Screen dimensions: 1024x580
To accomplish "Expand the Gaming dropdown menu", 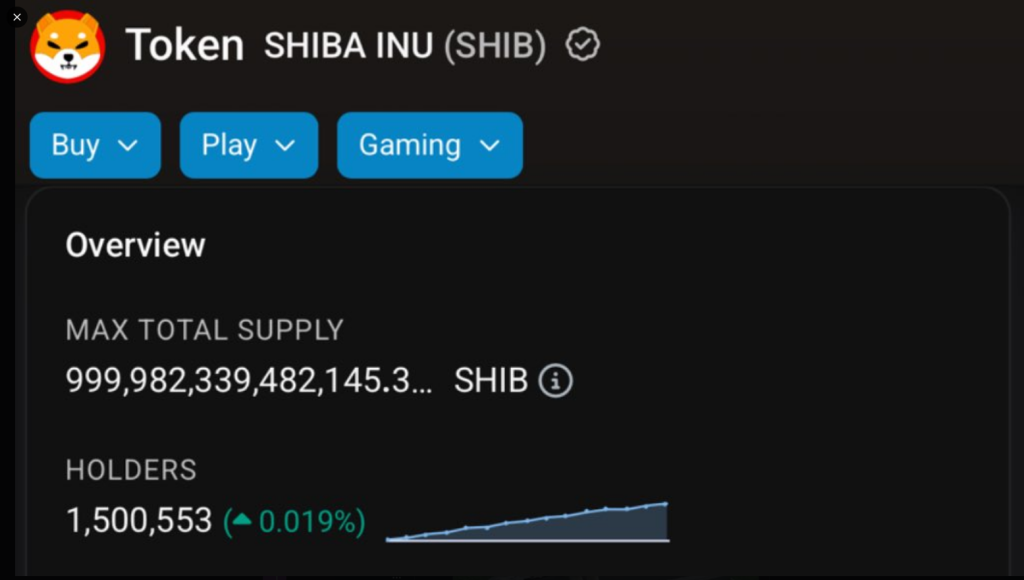I will 429,145.
